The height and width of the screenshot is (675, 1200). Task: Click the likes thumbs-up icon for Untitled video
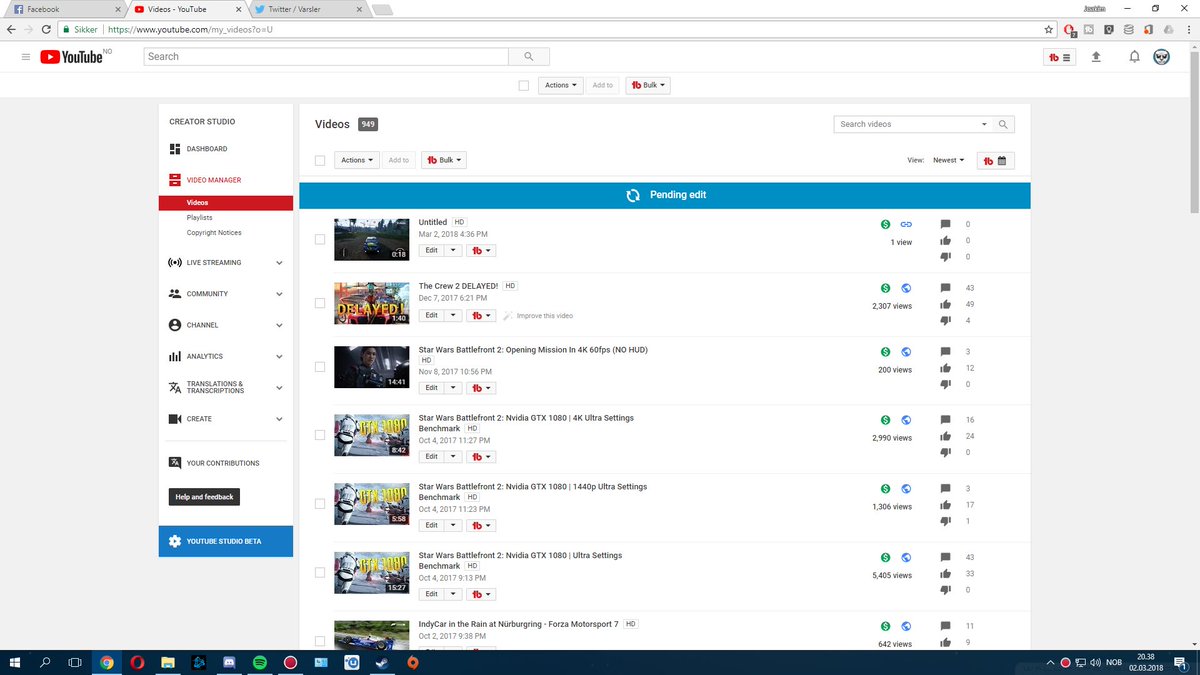pos(946,240)
